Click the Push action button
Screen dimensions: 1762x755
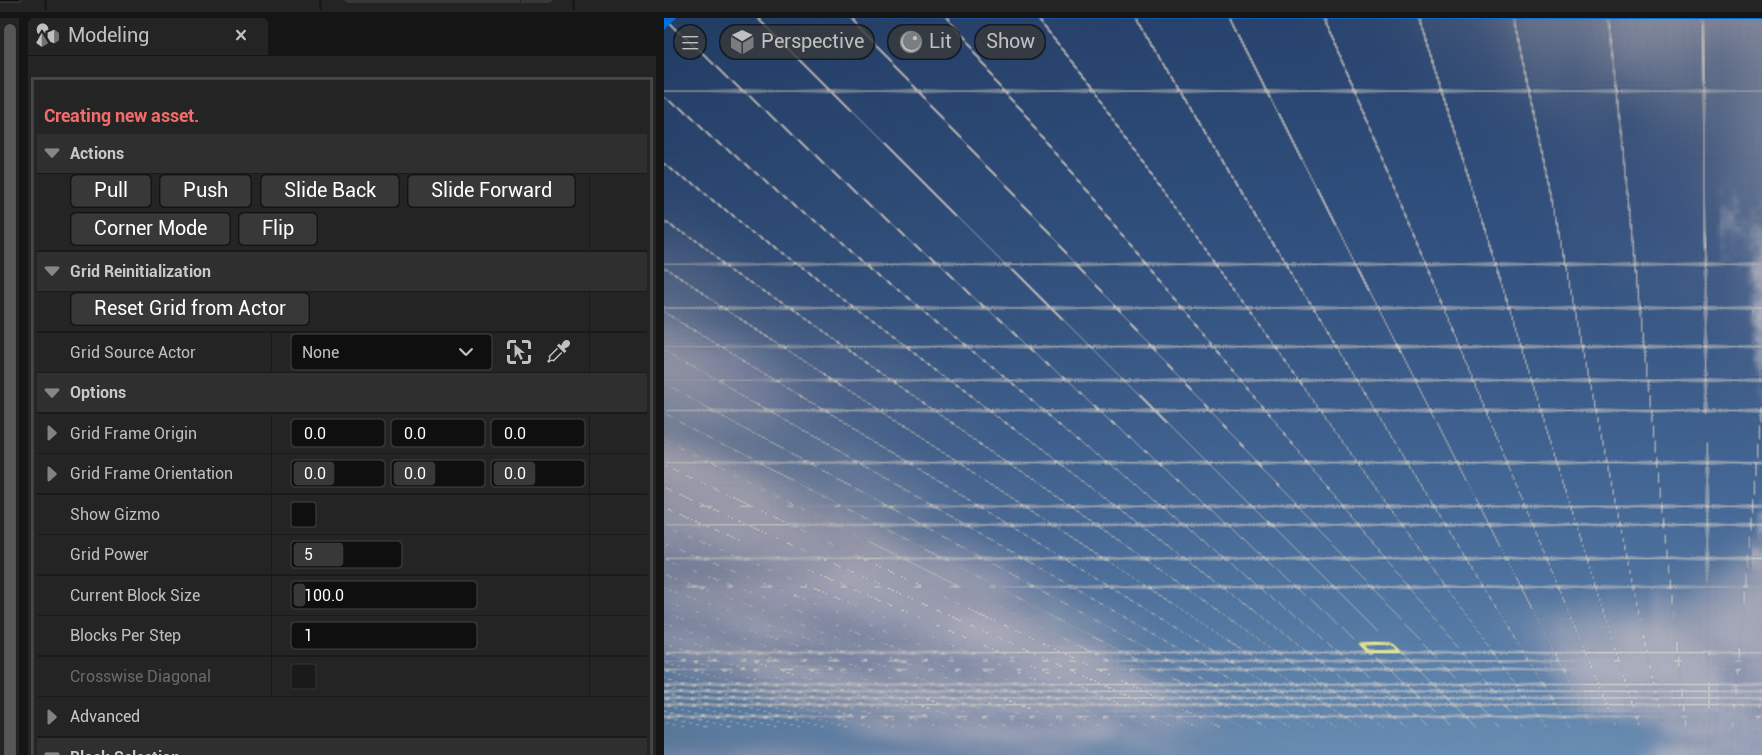[x=205, y=190]
